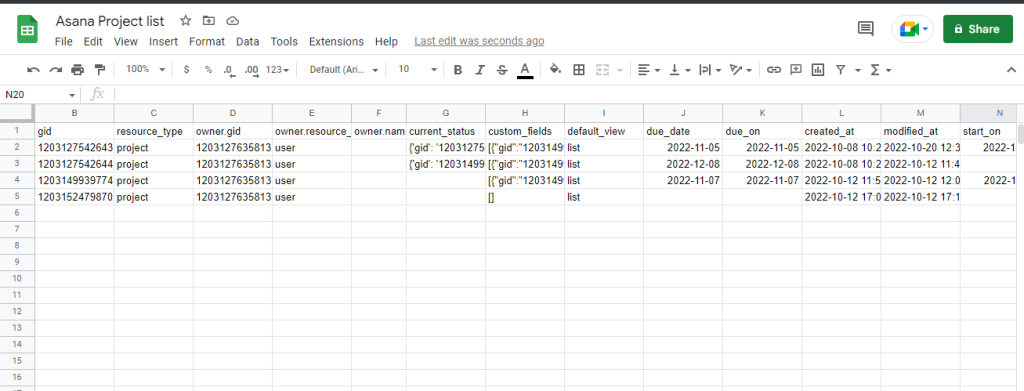Select the modified_at header cell

(921, 131)
